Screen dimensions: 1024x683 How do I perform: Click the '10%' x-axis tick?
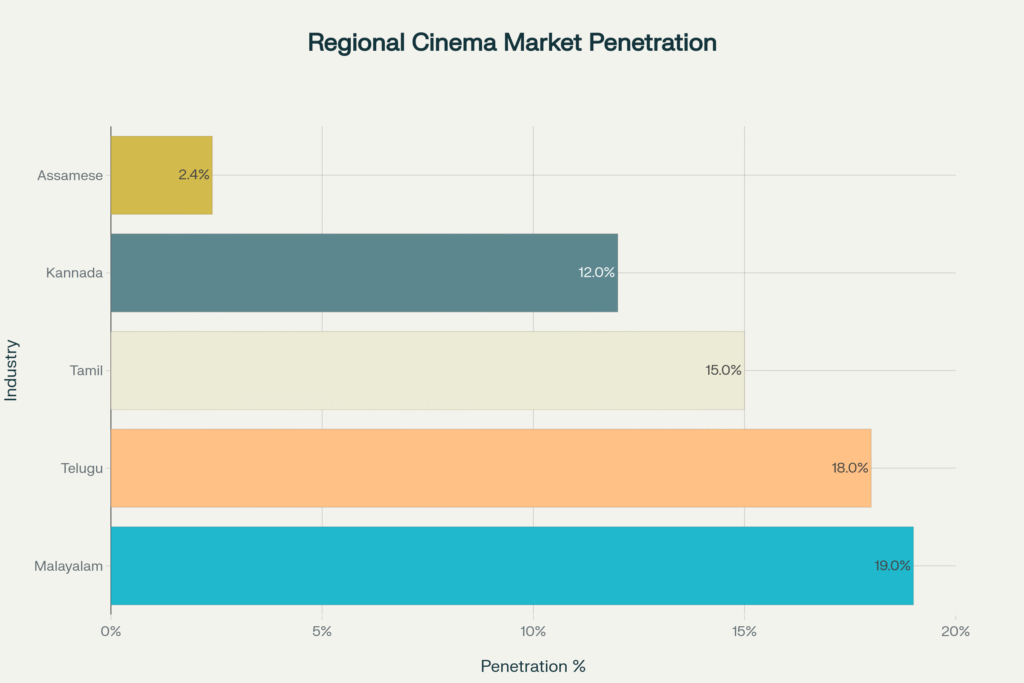point(534,631)
